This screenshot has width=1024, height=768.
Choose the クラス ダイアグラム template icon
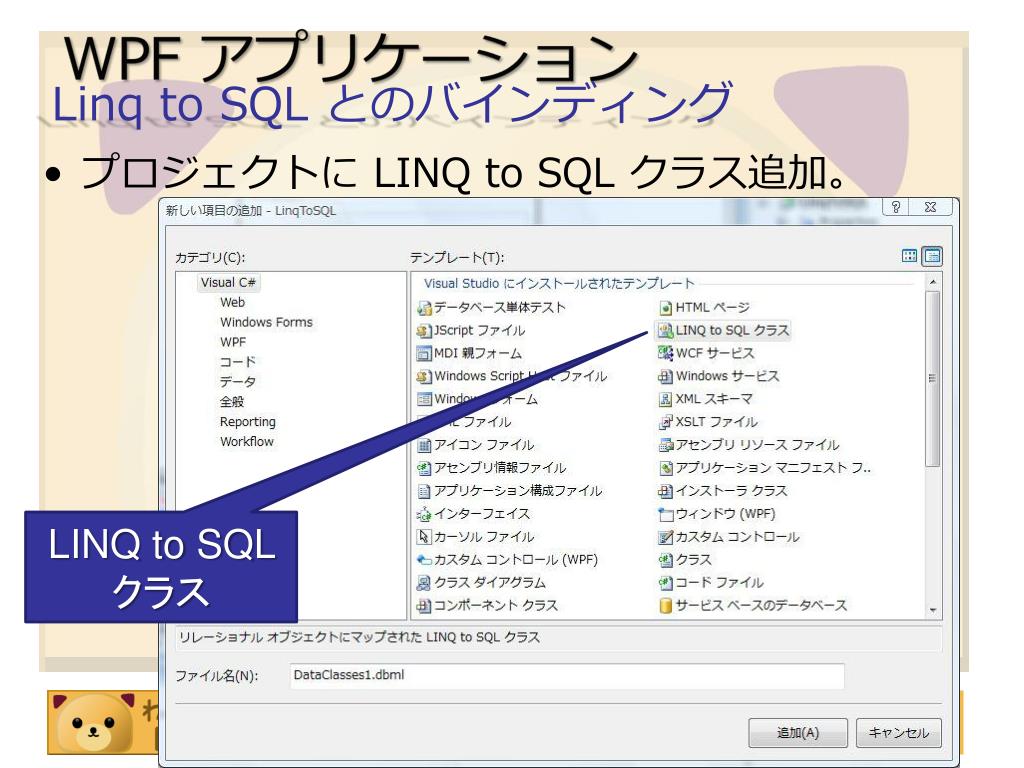pos(424,583)
